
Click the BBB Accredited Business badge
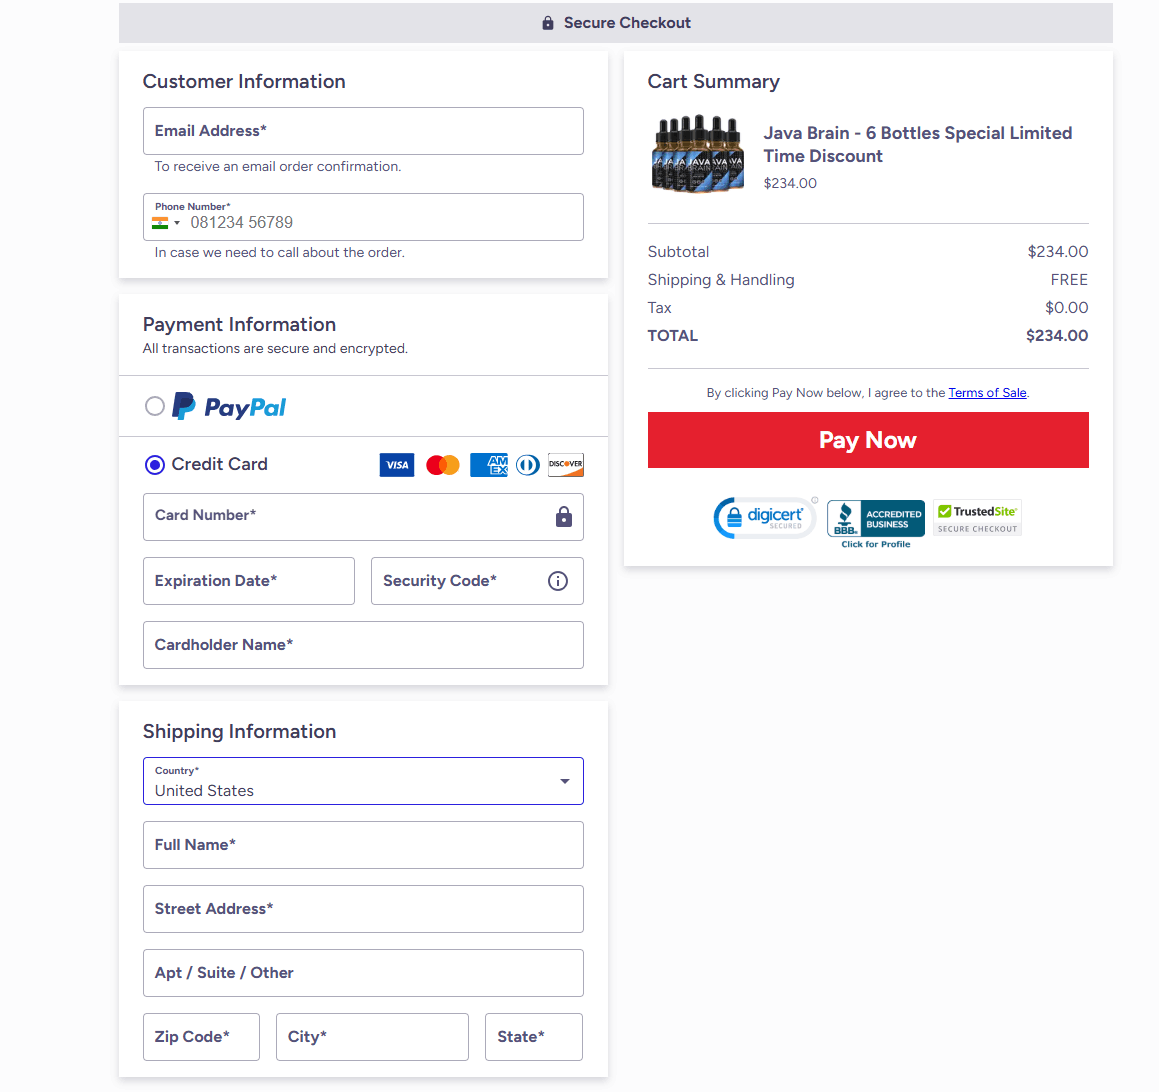click(x=875, y=517)
